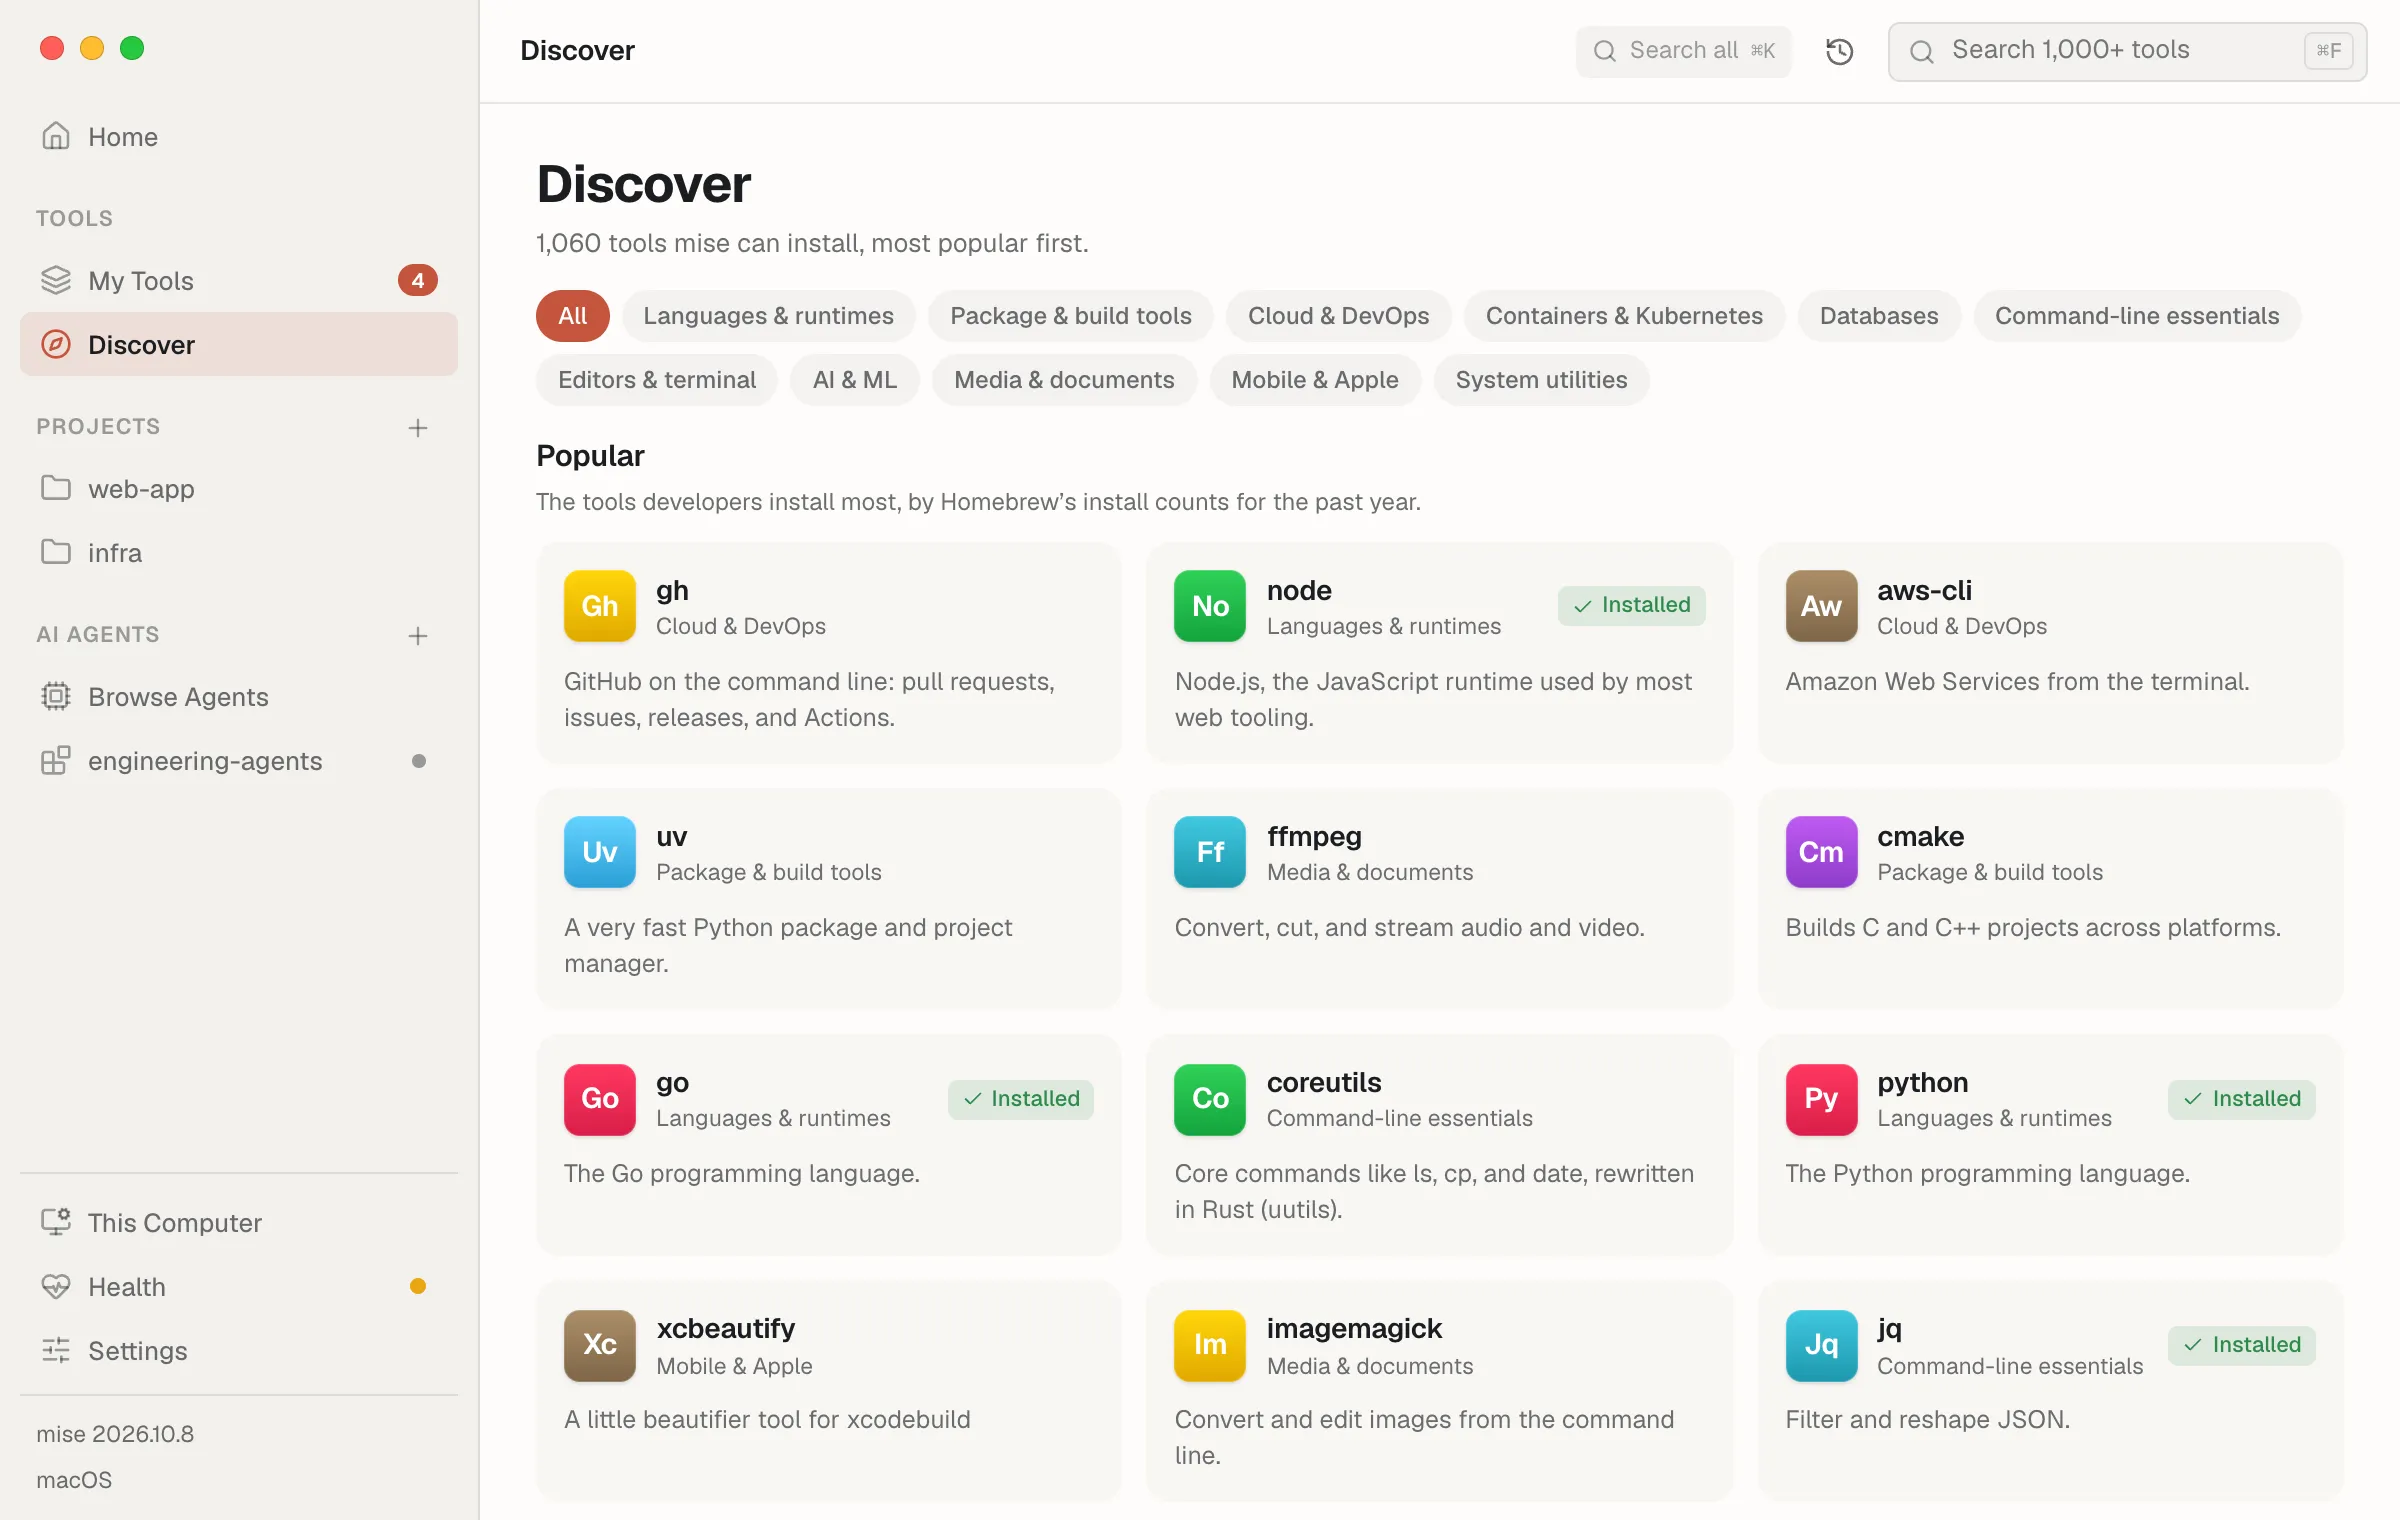Add a new project with plus
The image size is (2400, 1520).
click(418, 428)
